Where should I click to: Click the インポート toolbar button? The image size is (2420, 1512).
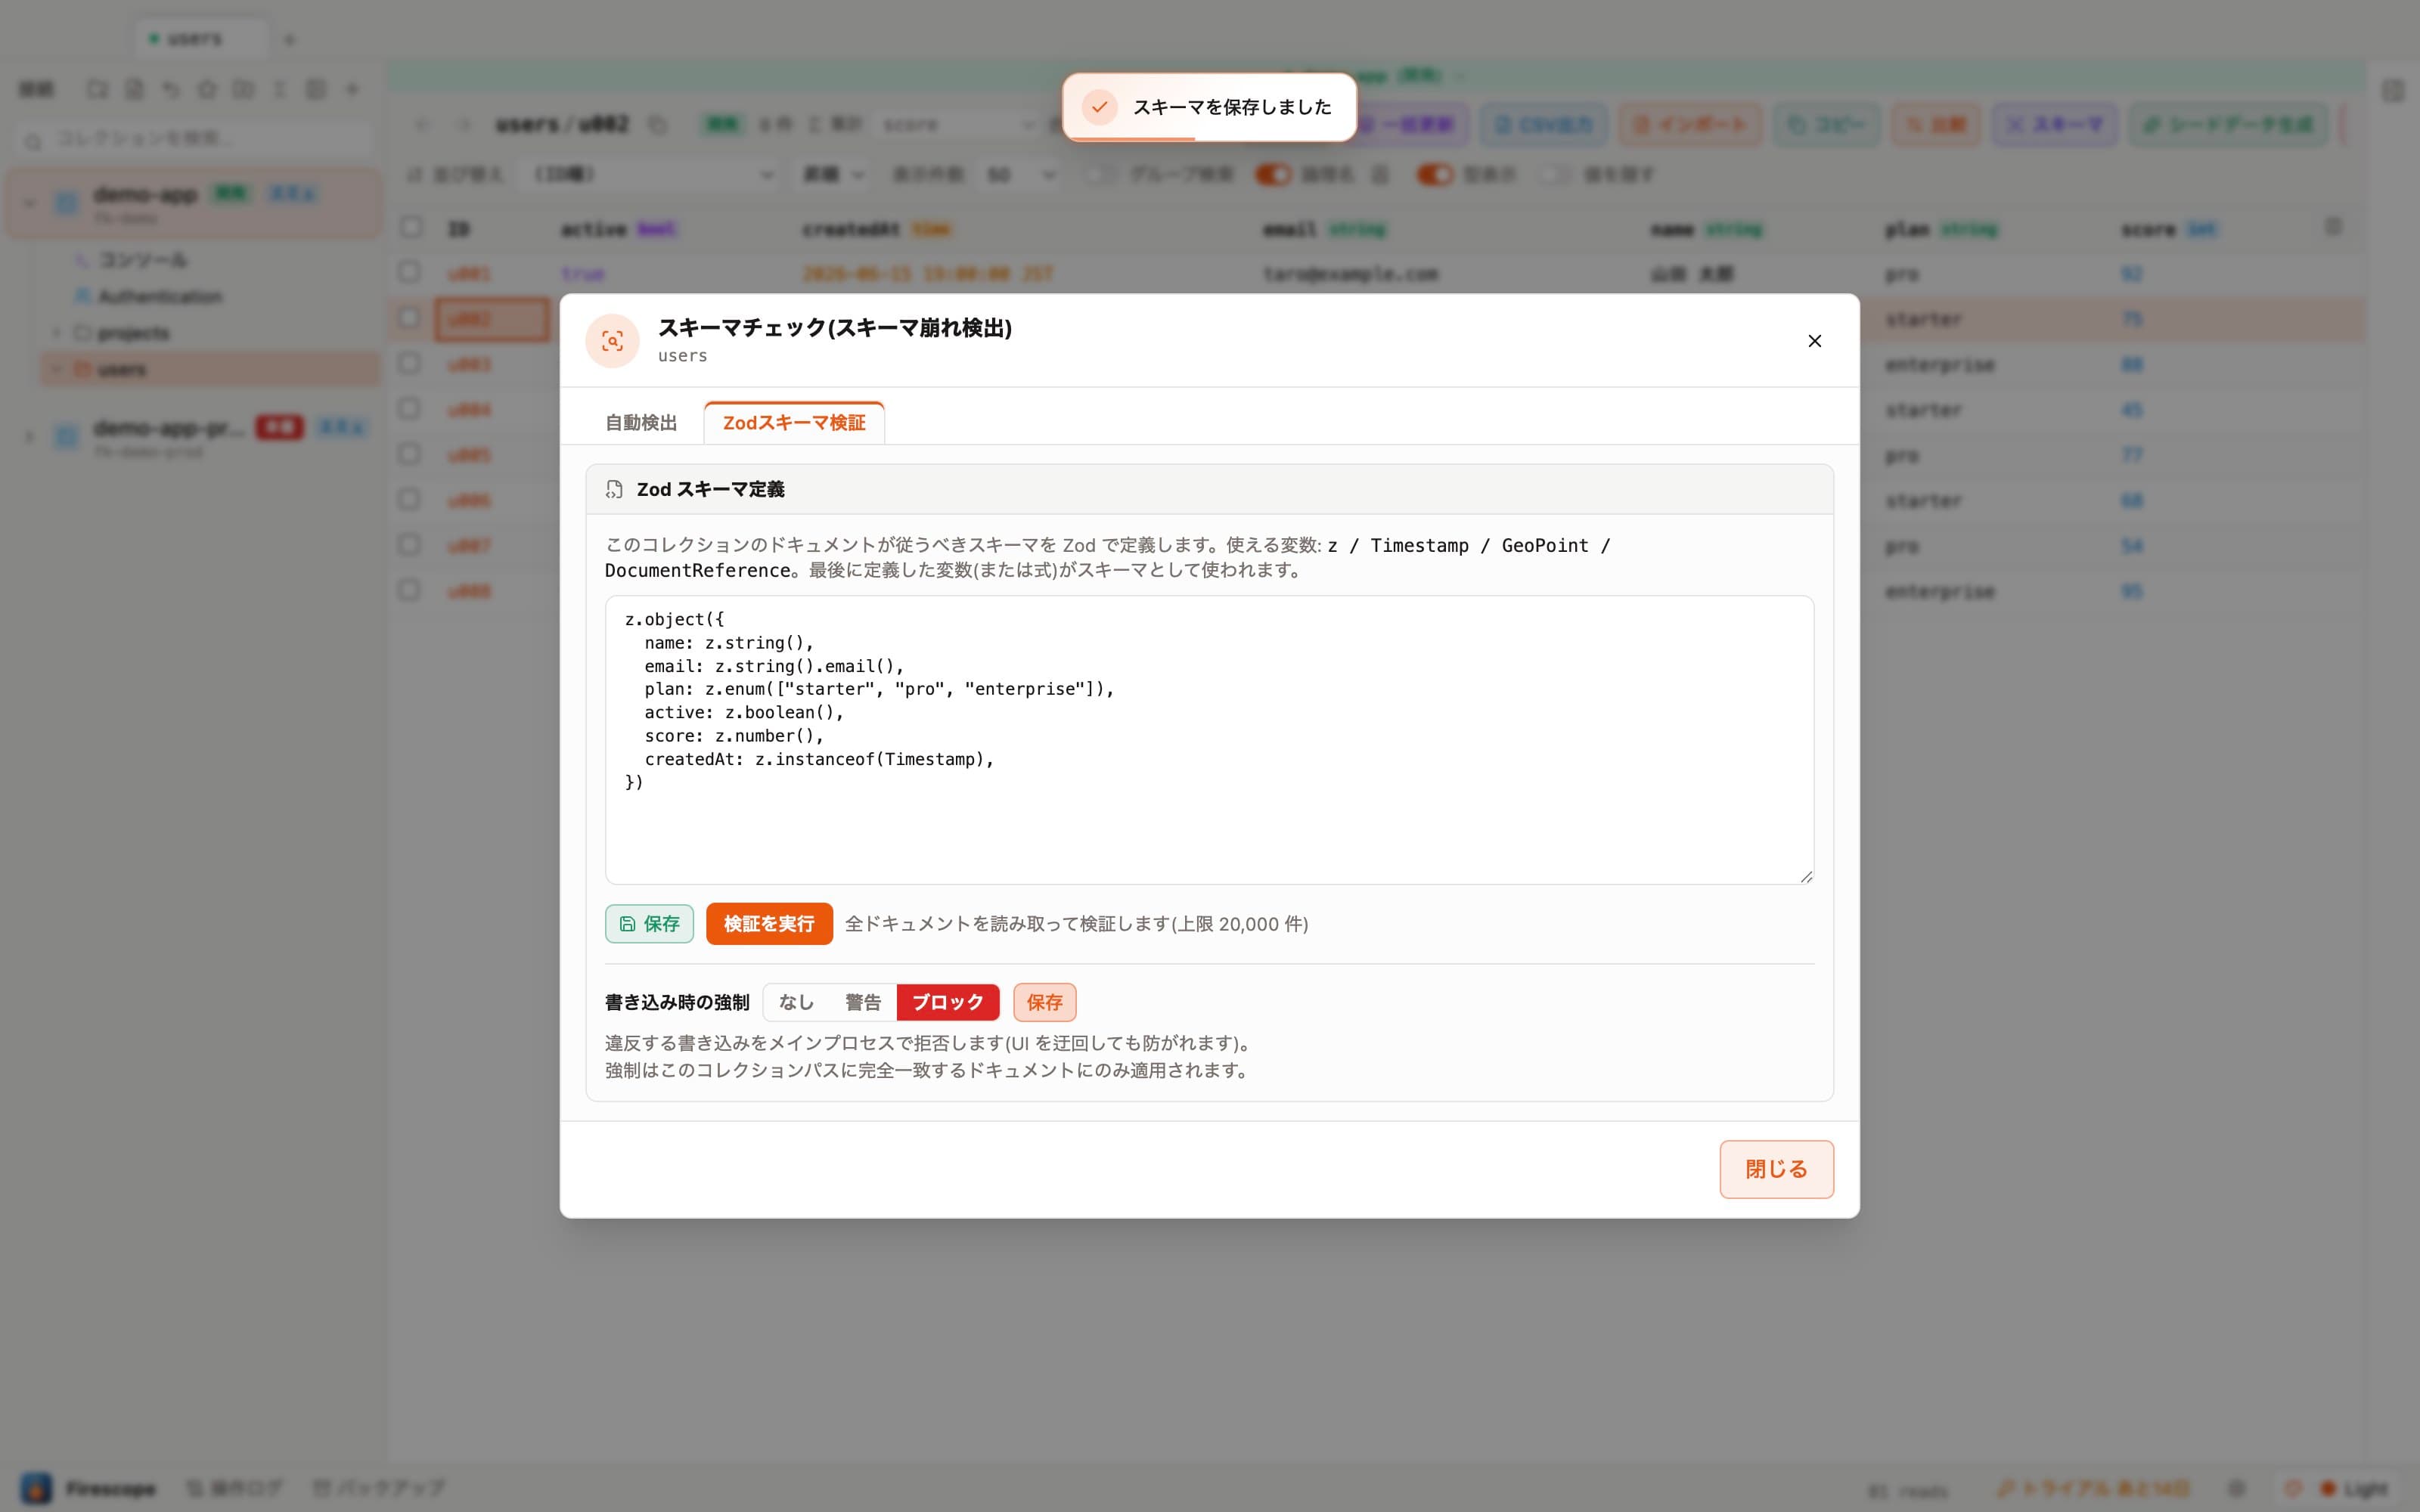click(1690, 125)
